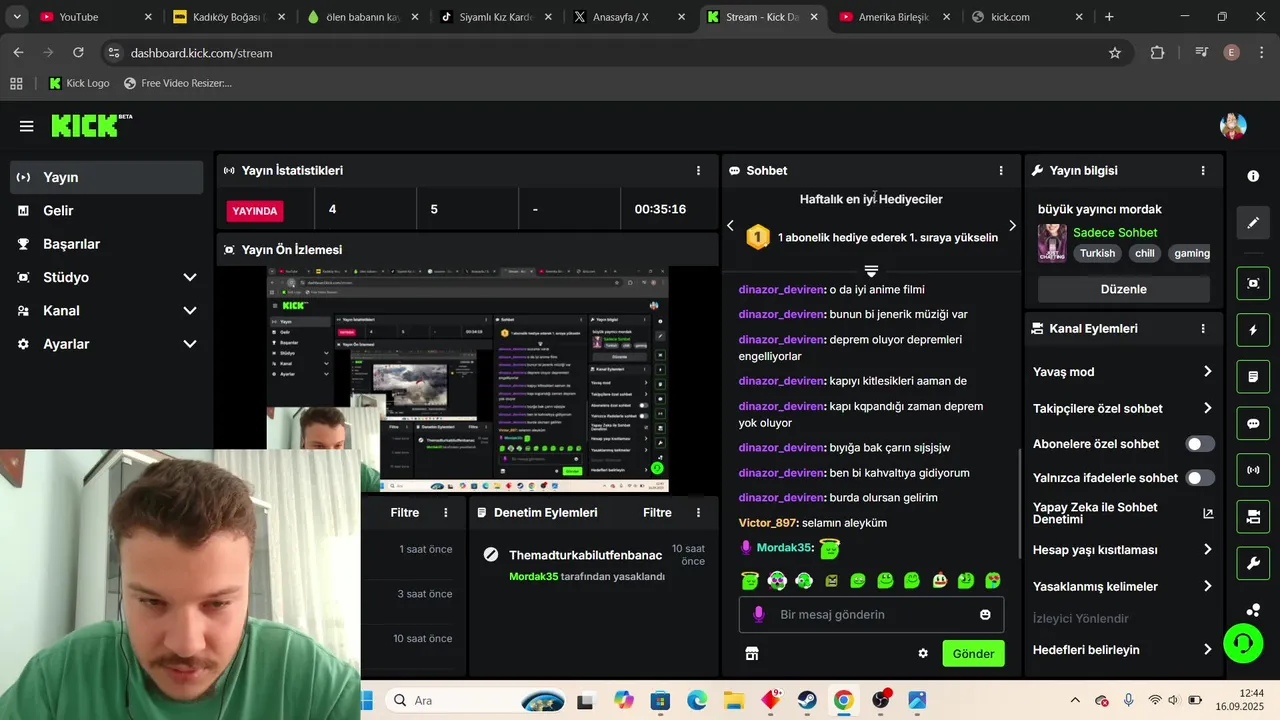Bookmark this page with the star icon
The width and height of the screenshot is (1280, 720).
pos(1115,53)
